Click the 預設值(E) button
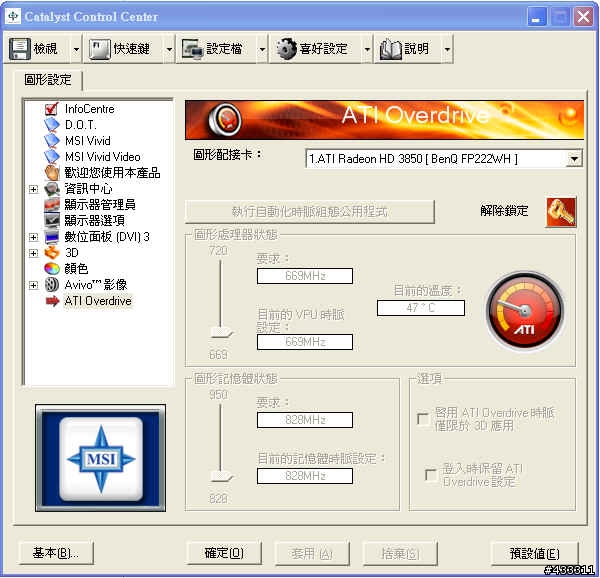 (534, 553)
